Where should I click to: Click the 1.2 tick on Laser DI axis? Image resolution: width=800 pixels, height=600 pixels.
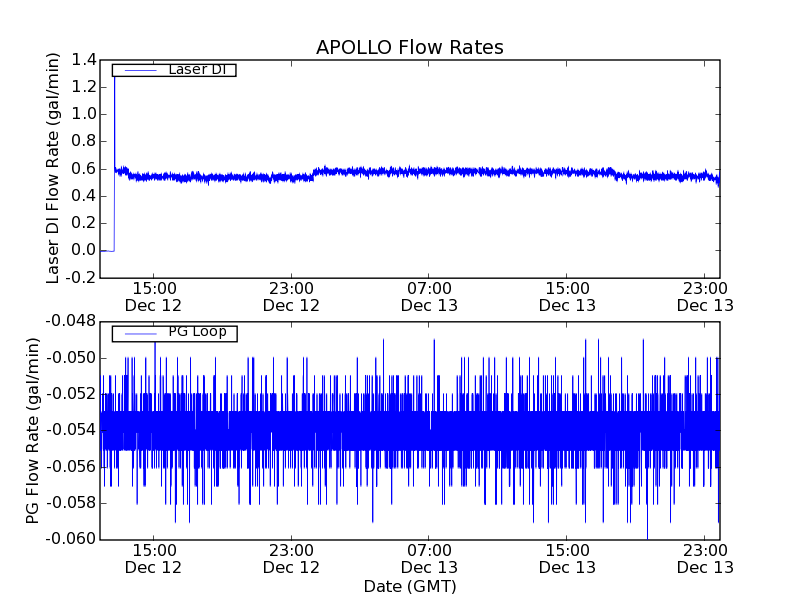[x=84, y=87]
